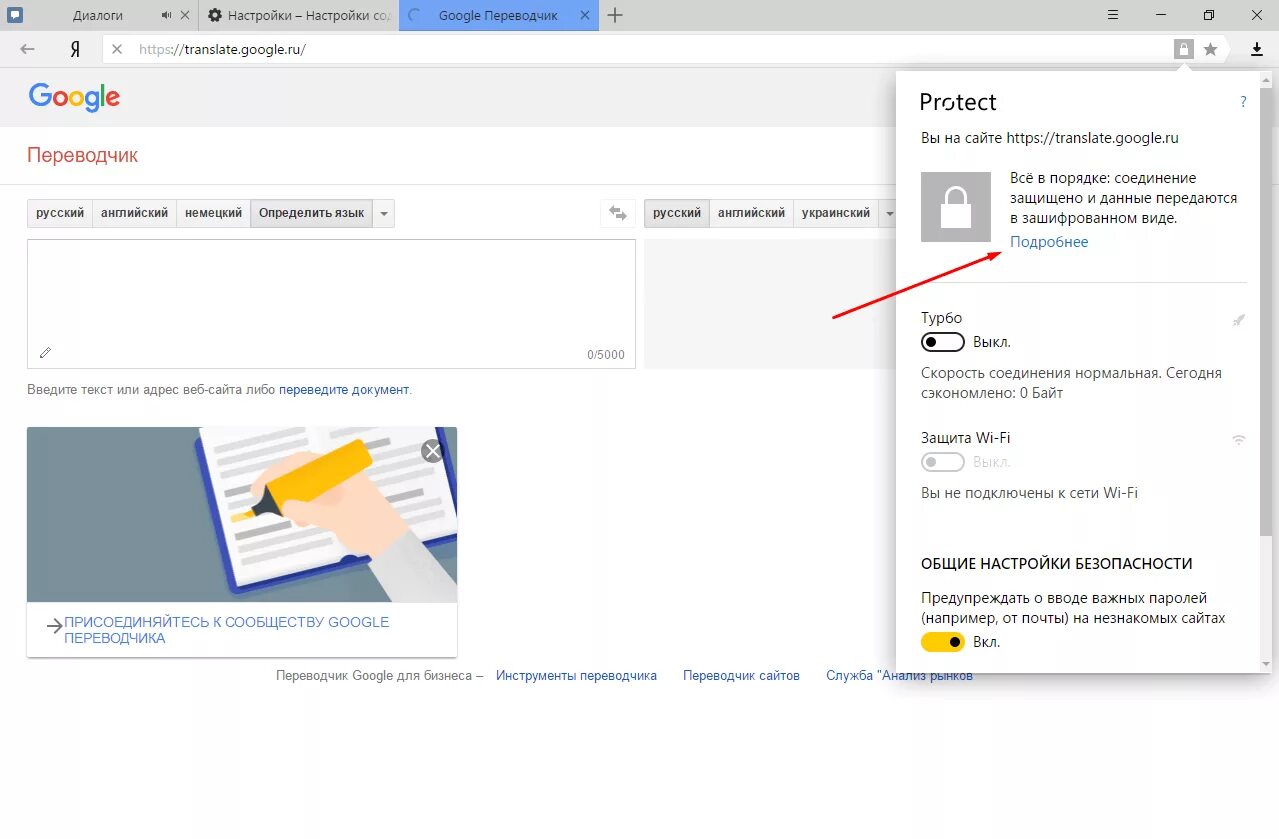The width and height of the screenshot is (1279, 839).
Task: Click the large padlock image in Protect panel
Action: click(x=956, y=207)
